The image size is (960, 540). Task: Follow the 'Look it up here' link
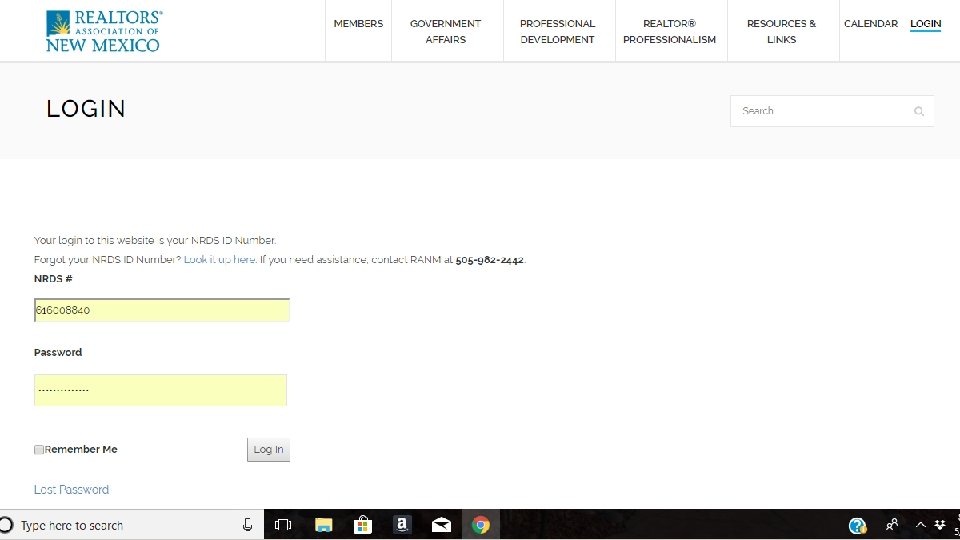[219, 260]
